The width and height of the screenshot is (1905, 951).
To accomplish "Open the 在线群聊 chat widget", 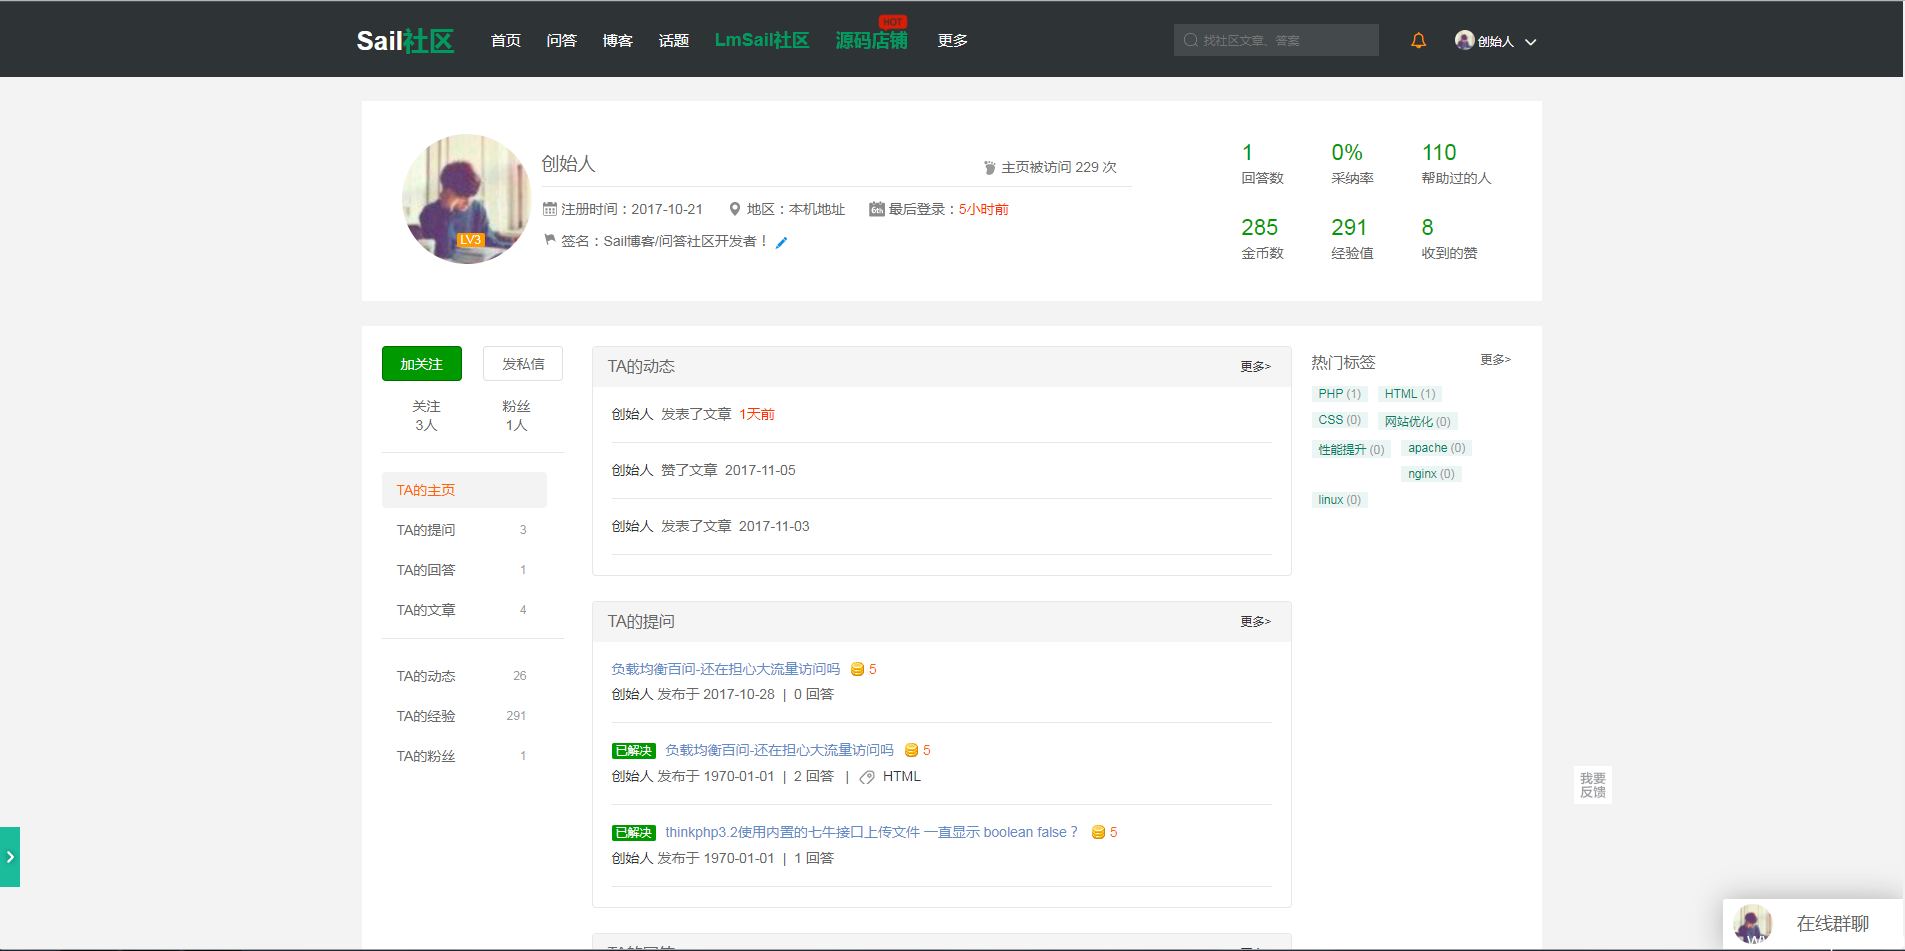I will (x=1813, y=924).
